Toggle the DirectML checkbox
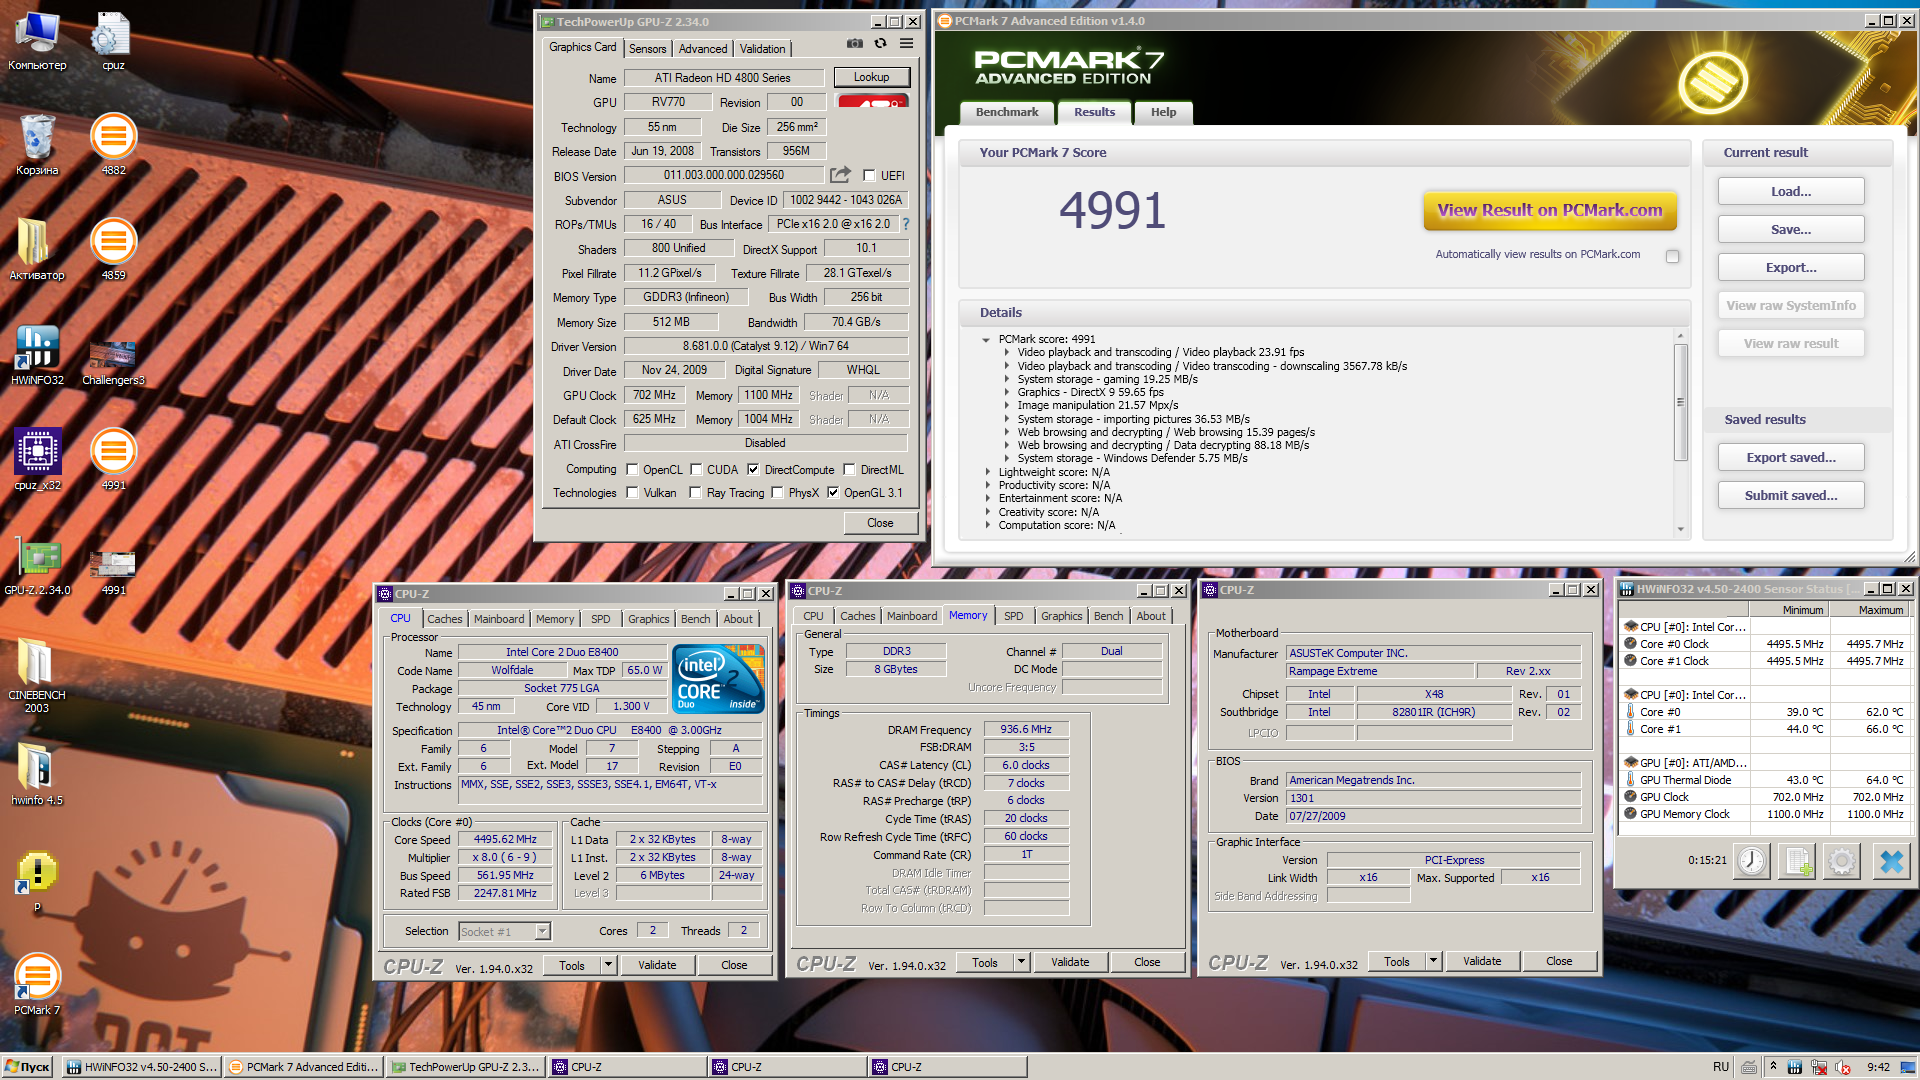This screenshot has width=1920, height=1080. [x=849, y=469]
